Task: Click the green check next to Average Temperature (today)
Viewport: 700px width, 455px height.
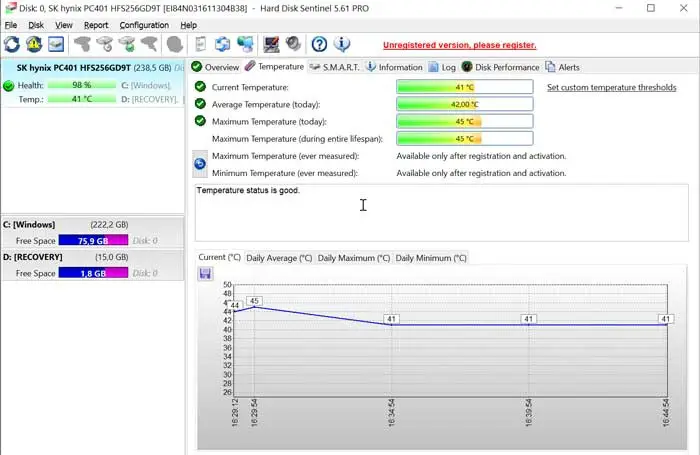Action: 200,104
